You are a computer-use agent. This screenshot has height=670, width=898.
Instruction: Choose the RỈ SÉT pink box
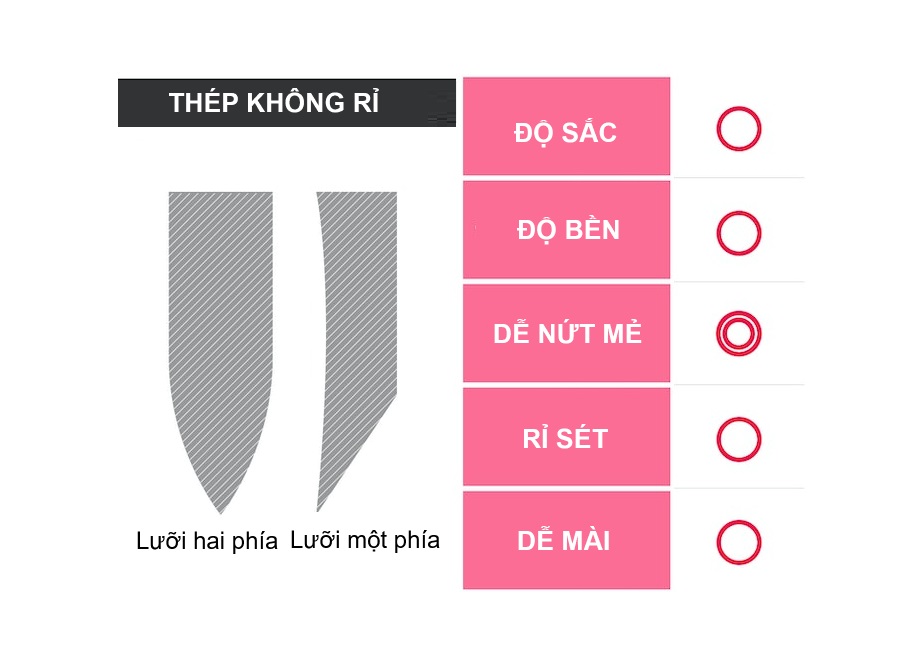point(566,438)
